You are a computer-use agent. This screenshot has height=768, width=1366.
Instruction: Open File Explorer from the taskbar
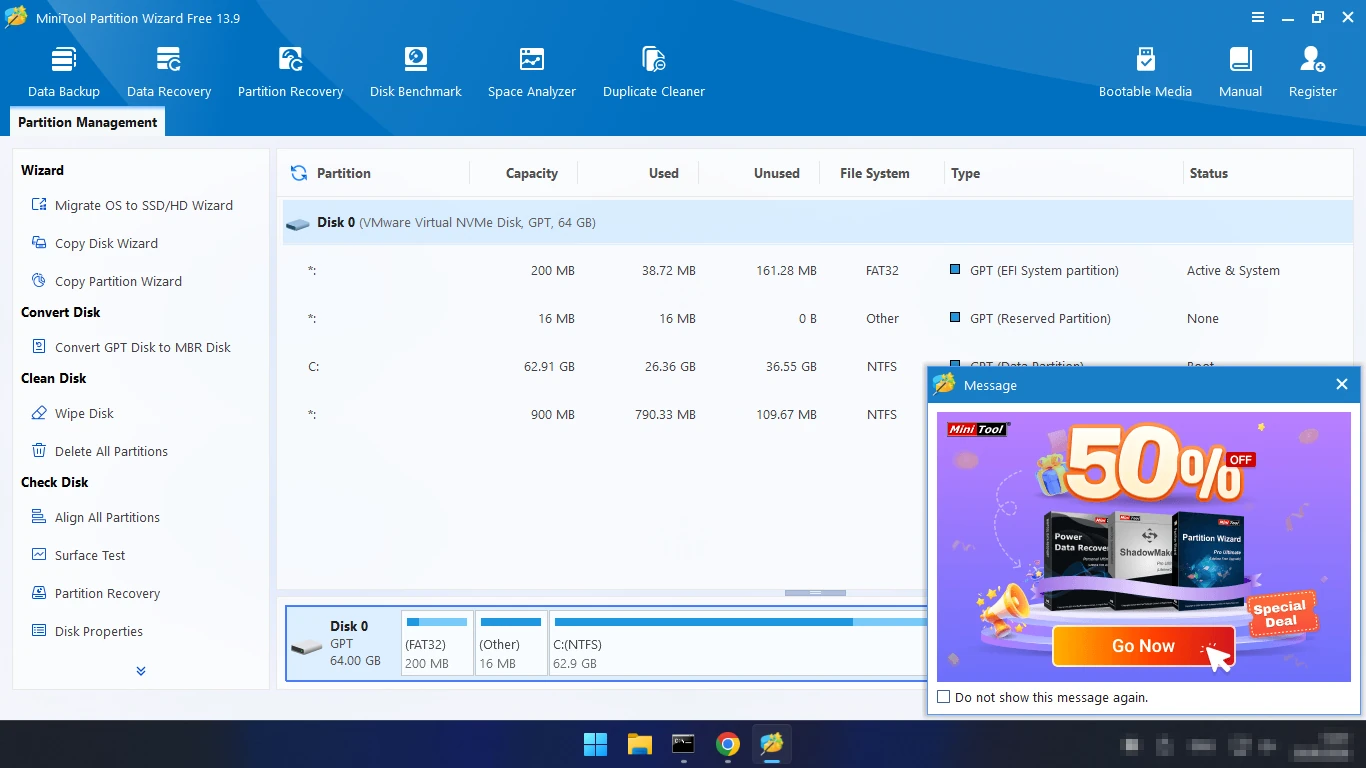(640, 744)
